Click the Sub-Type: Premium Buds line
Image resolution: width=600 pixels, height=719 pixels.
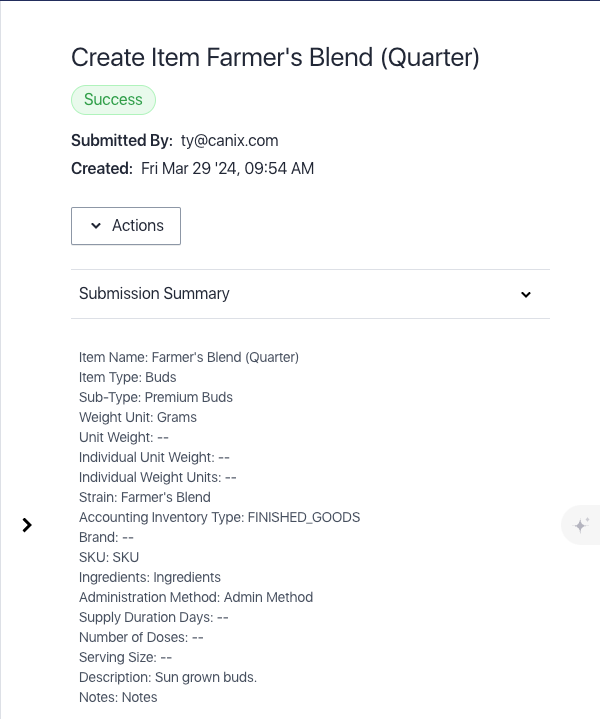[156, 397]
